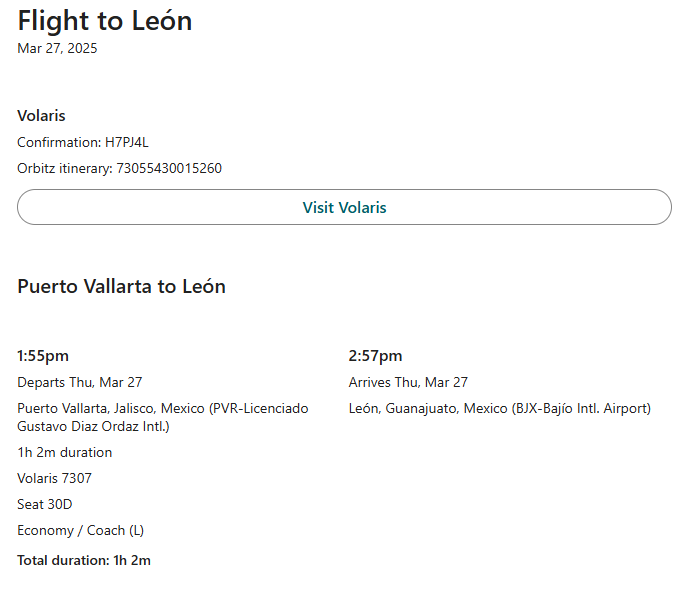Click the Volaris 7307 flight number

pos(54,478)
